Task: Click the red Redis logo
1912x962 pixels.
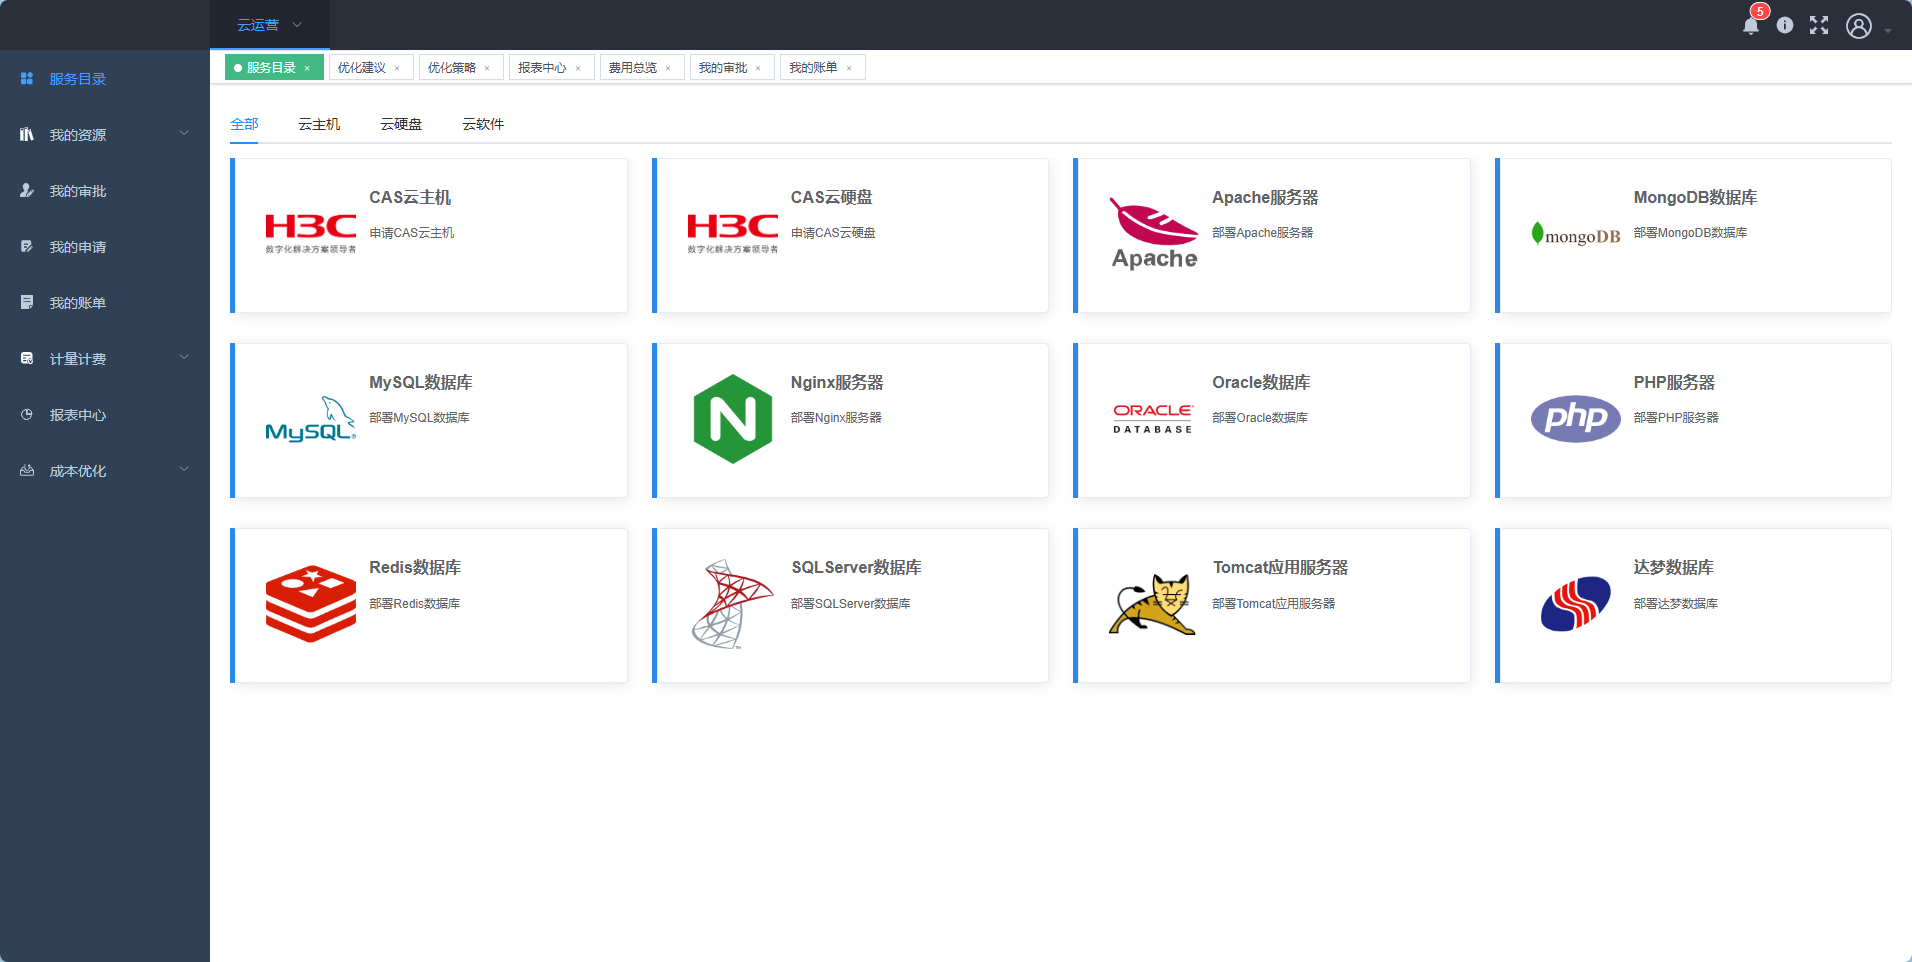Action: (311, 604)
